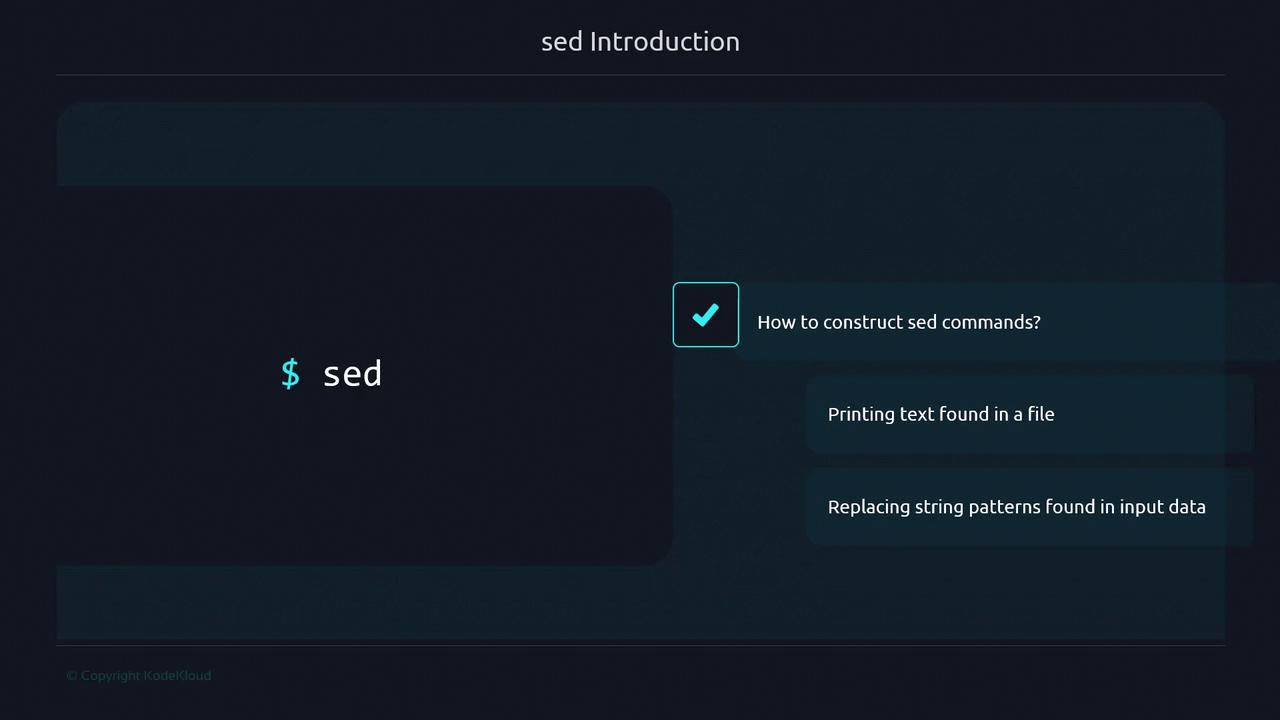Click the cyan dollar prompt symbol
Viewport: 1280px width, 720px height.
click(290, 373)
